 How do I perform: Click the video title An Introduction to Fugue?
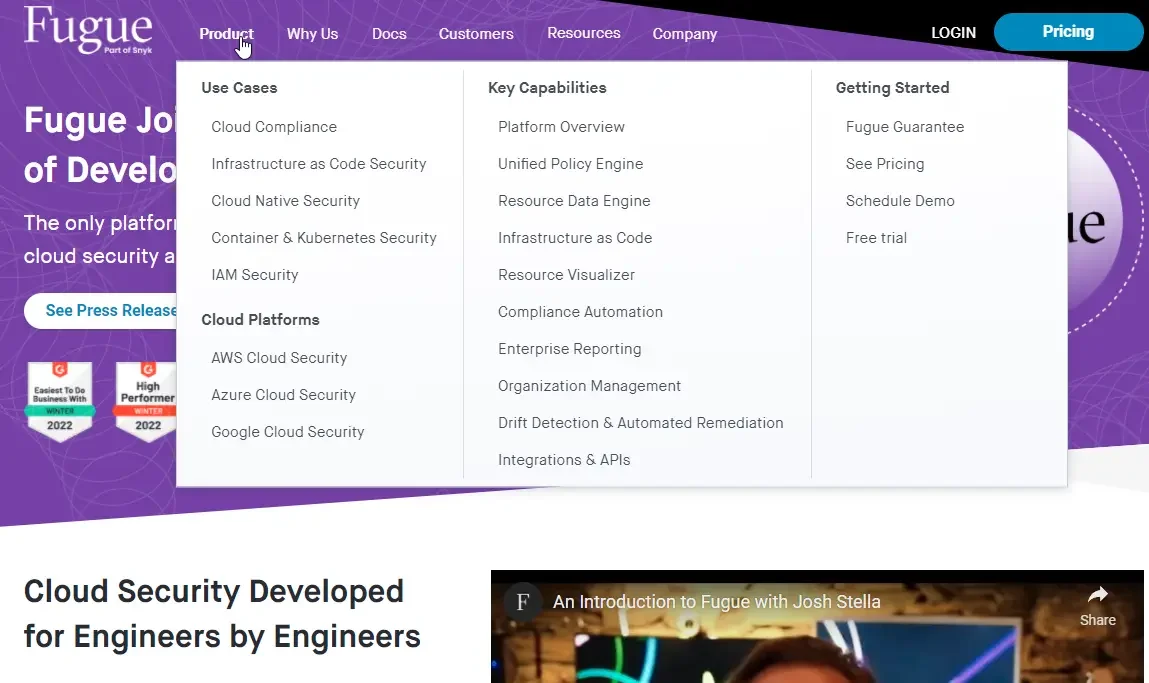[717, 602]
